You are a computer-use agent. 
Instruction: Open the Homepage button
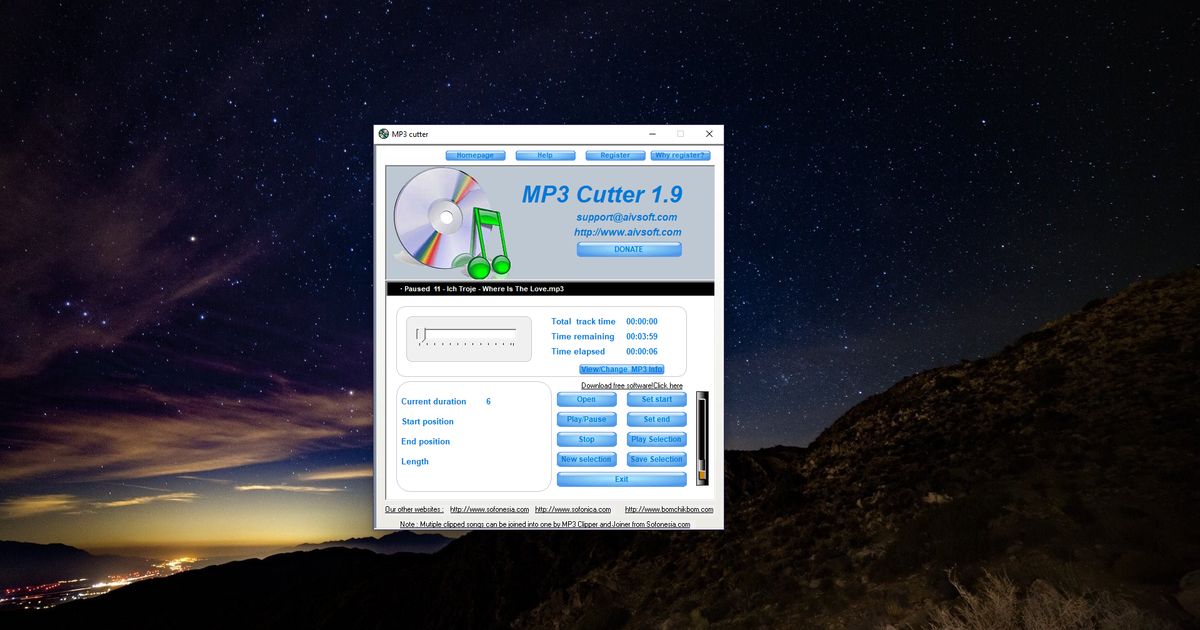[x=475, y=156]
